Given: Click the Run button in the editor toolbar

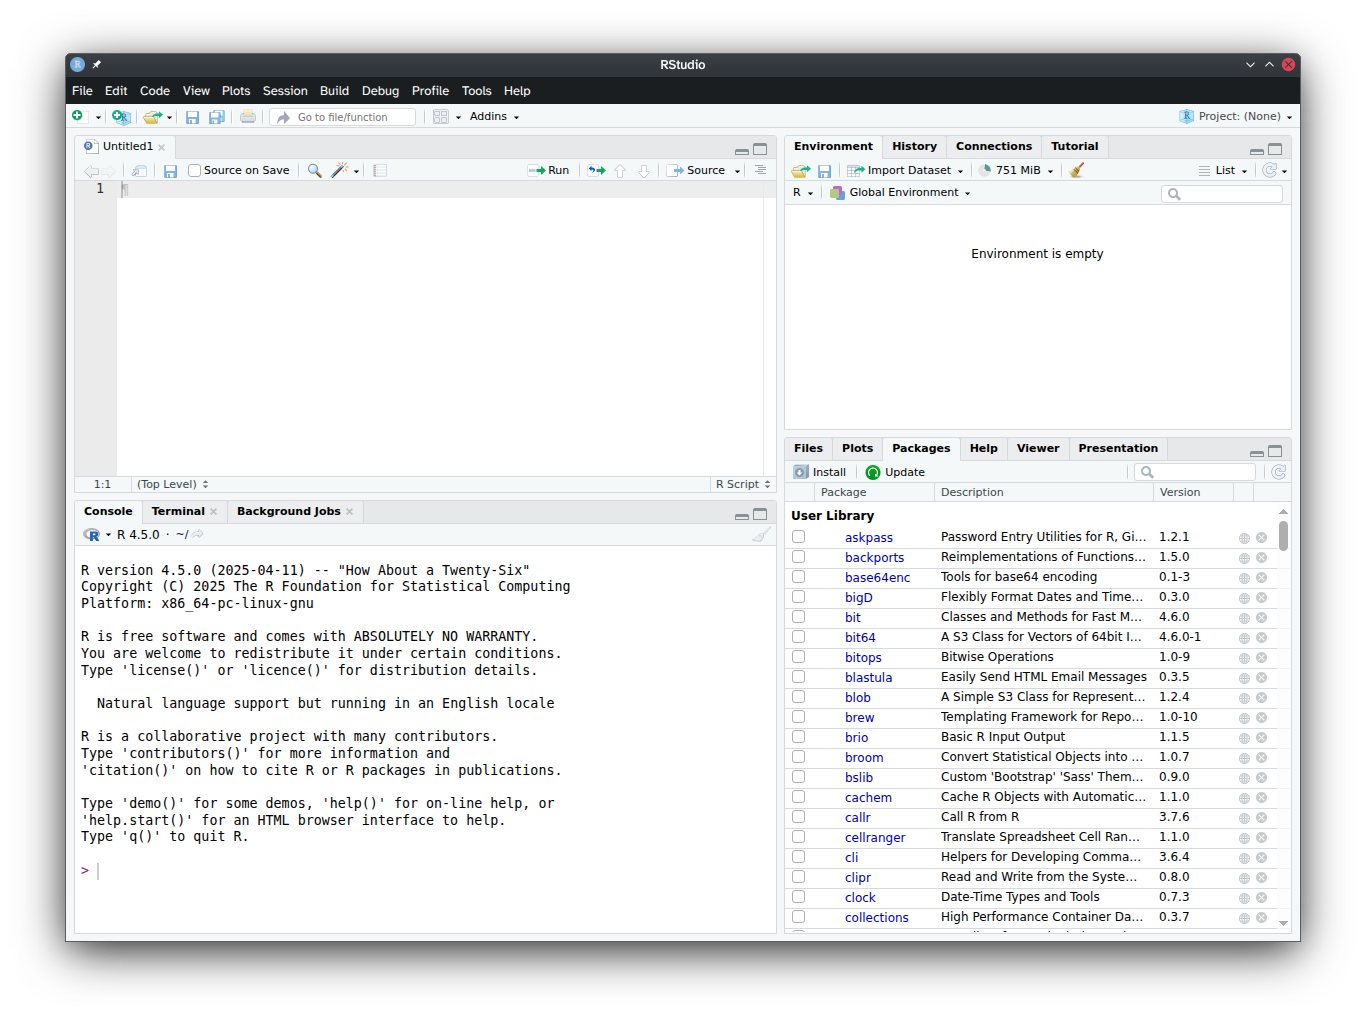Looking at the screenshot, I should click(x=549, y=170).
